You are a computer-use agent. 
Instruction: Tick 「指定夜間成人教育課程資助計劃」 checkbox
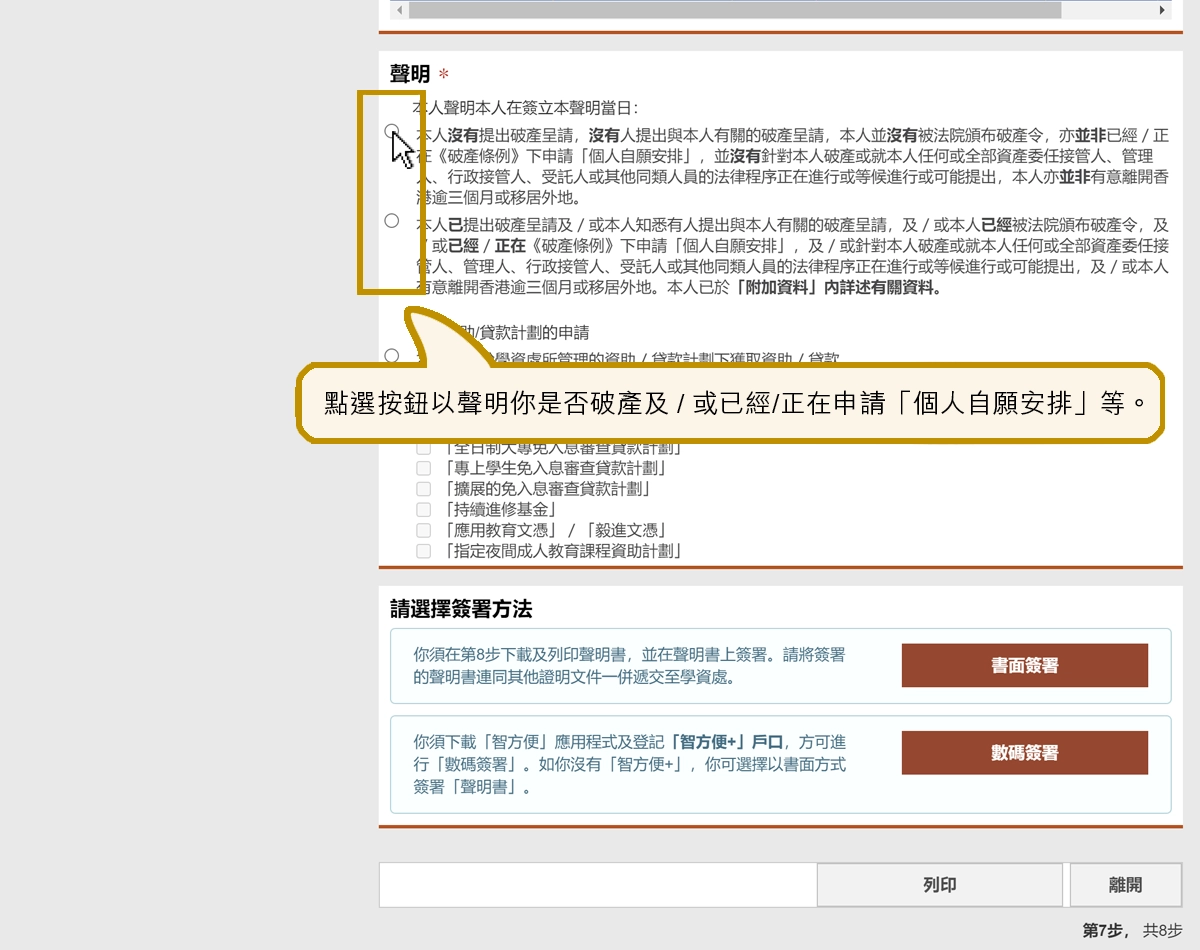tap(424, 552)
